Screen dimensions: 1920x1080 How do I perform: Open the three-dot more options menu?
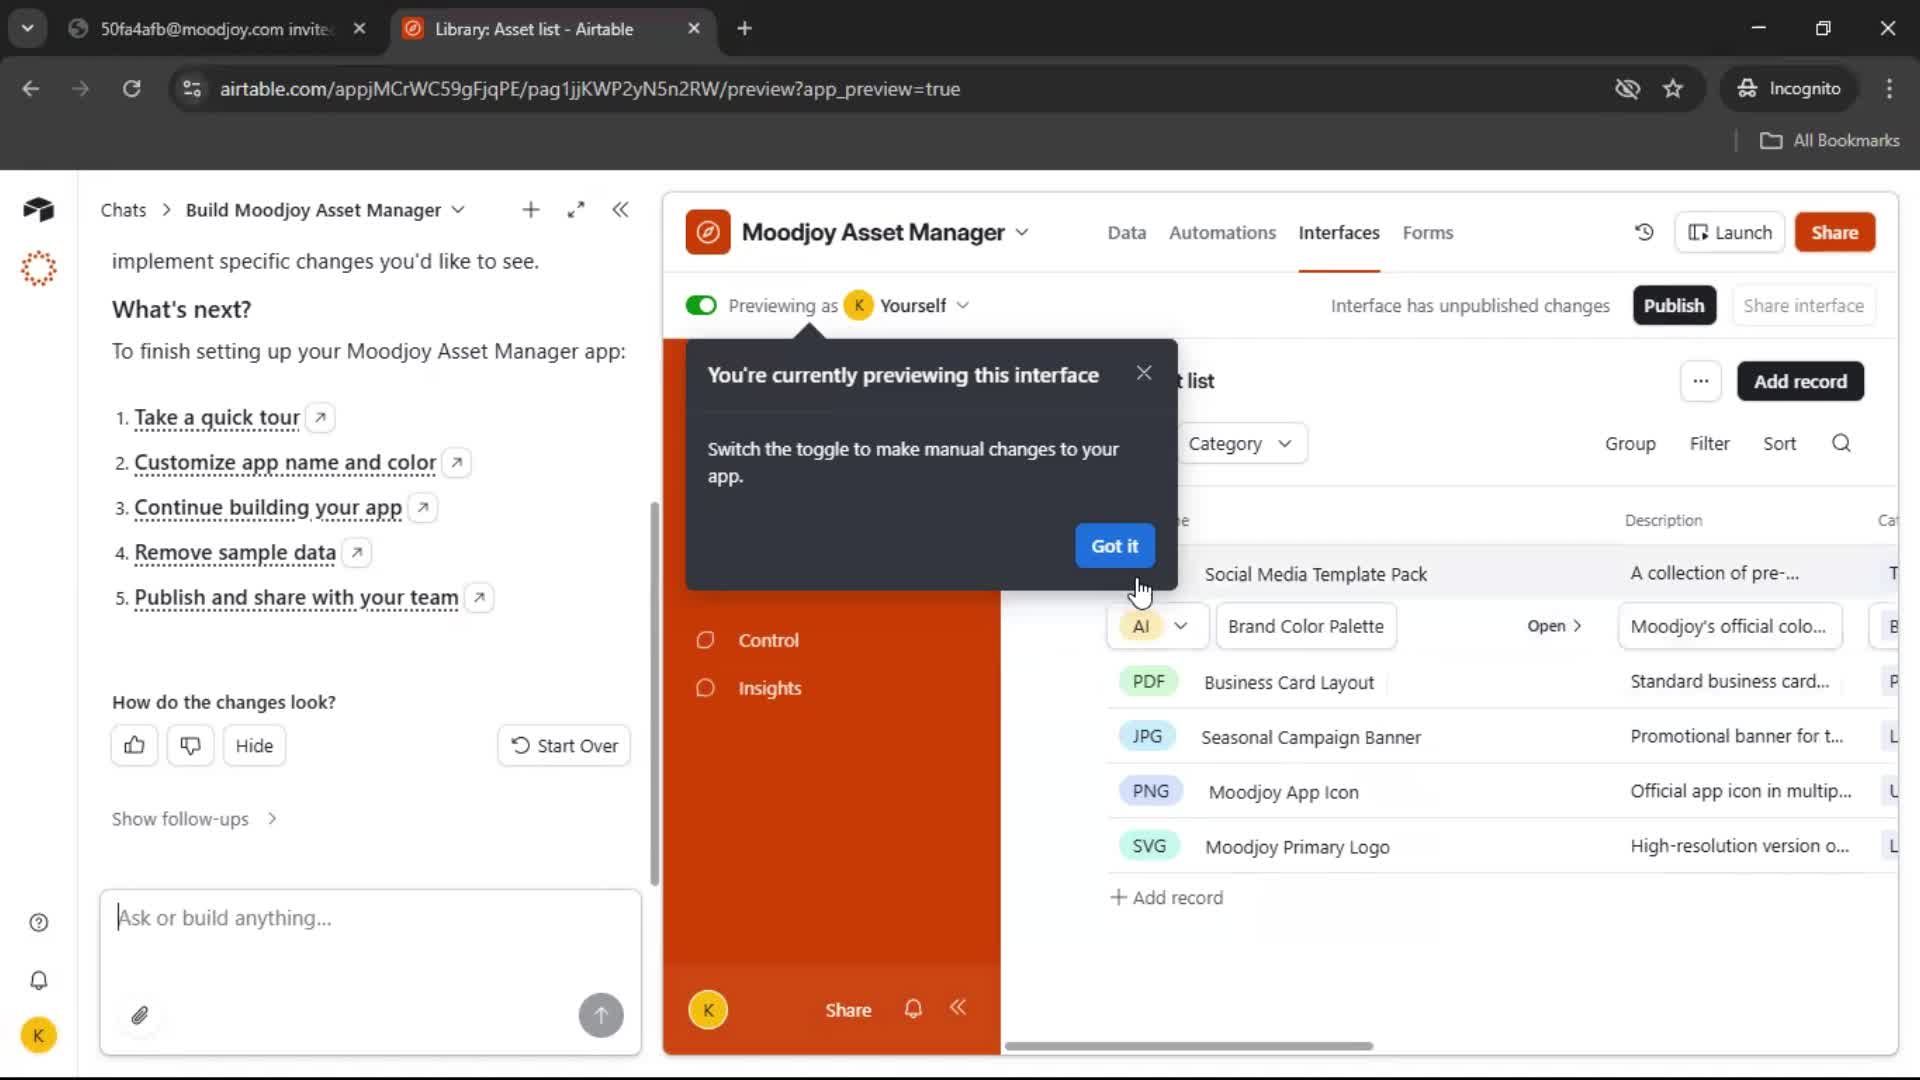[x=1701, y=381]
